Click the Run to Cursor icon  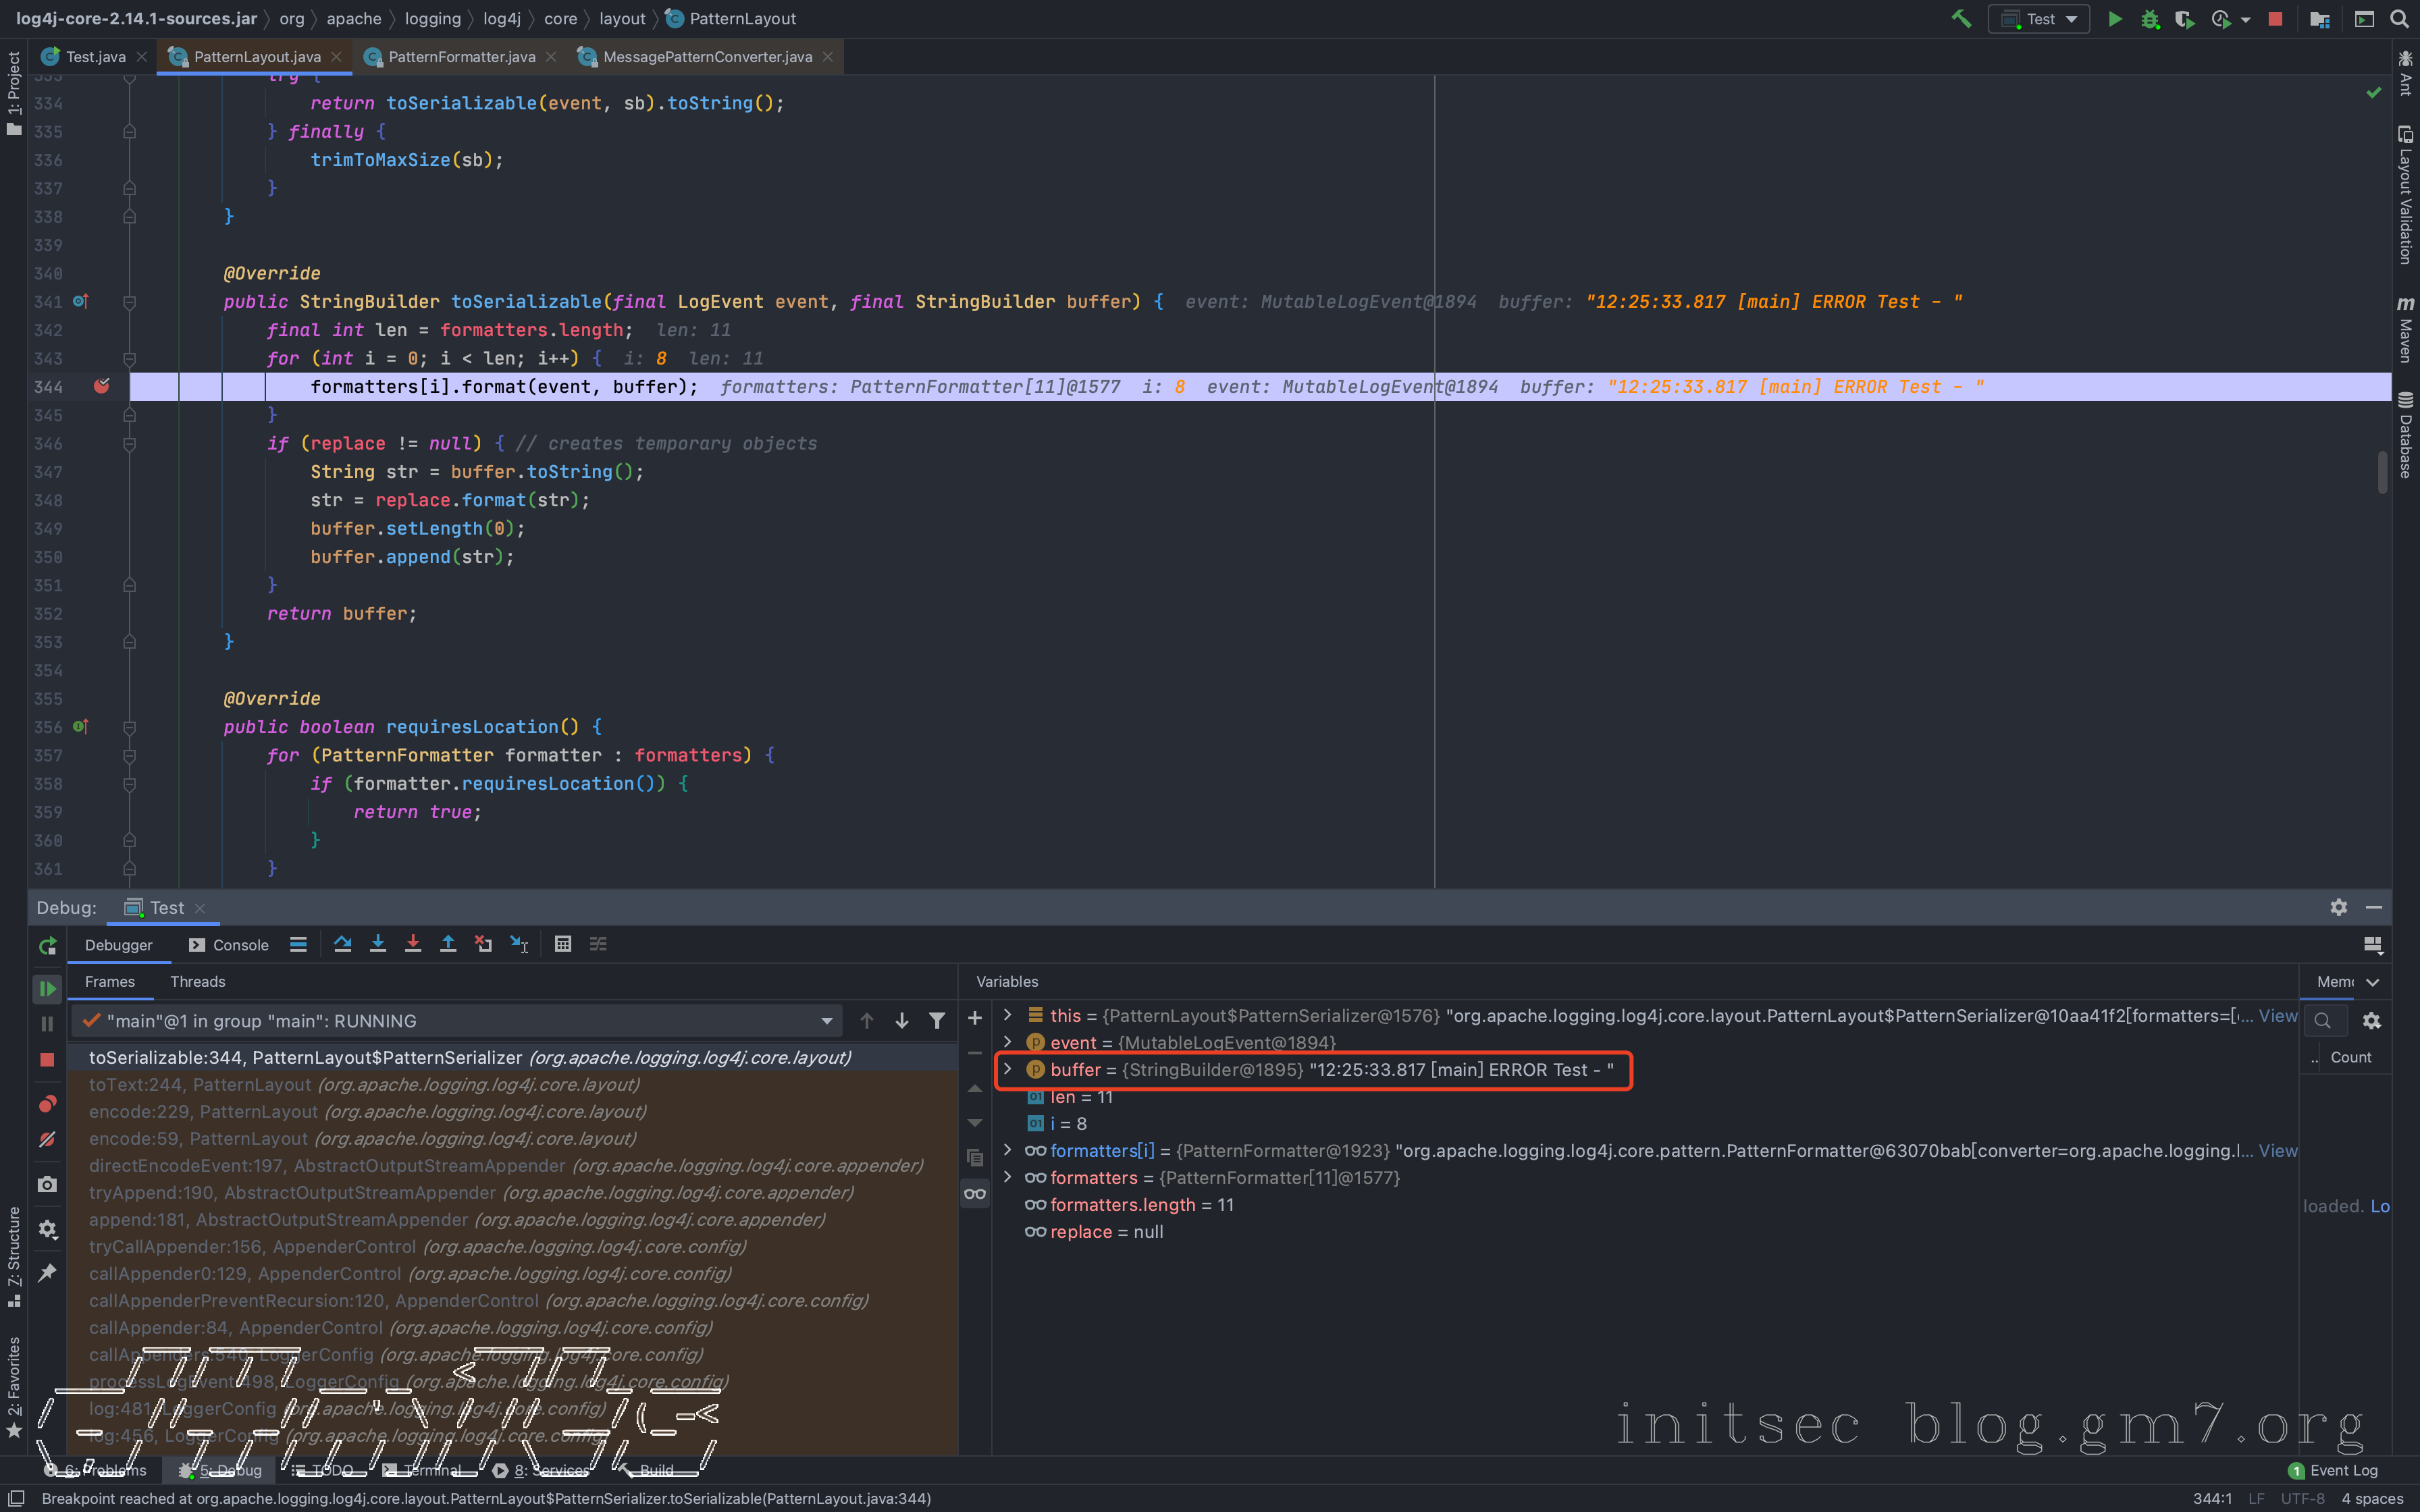pos(519,944)
